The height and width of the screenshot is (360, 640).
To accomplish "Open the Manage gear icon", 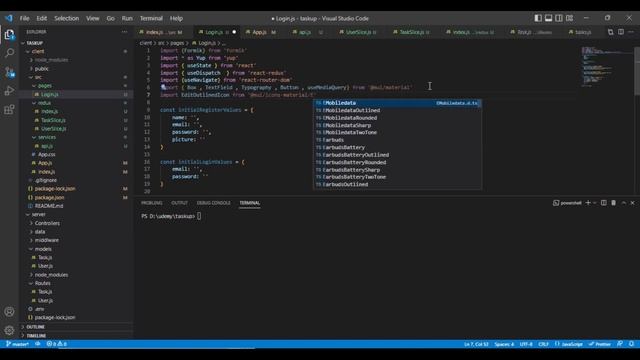I will [9, 330].
